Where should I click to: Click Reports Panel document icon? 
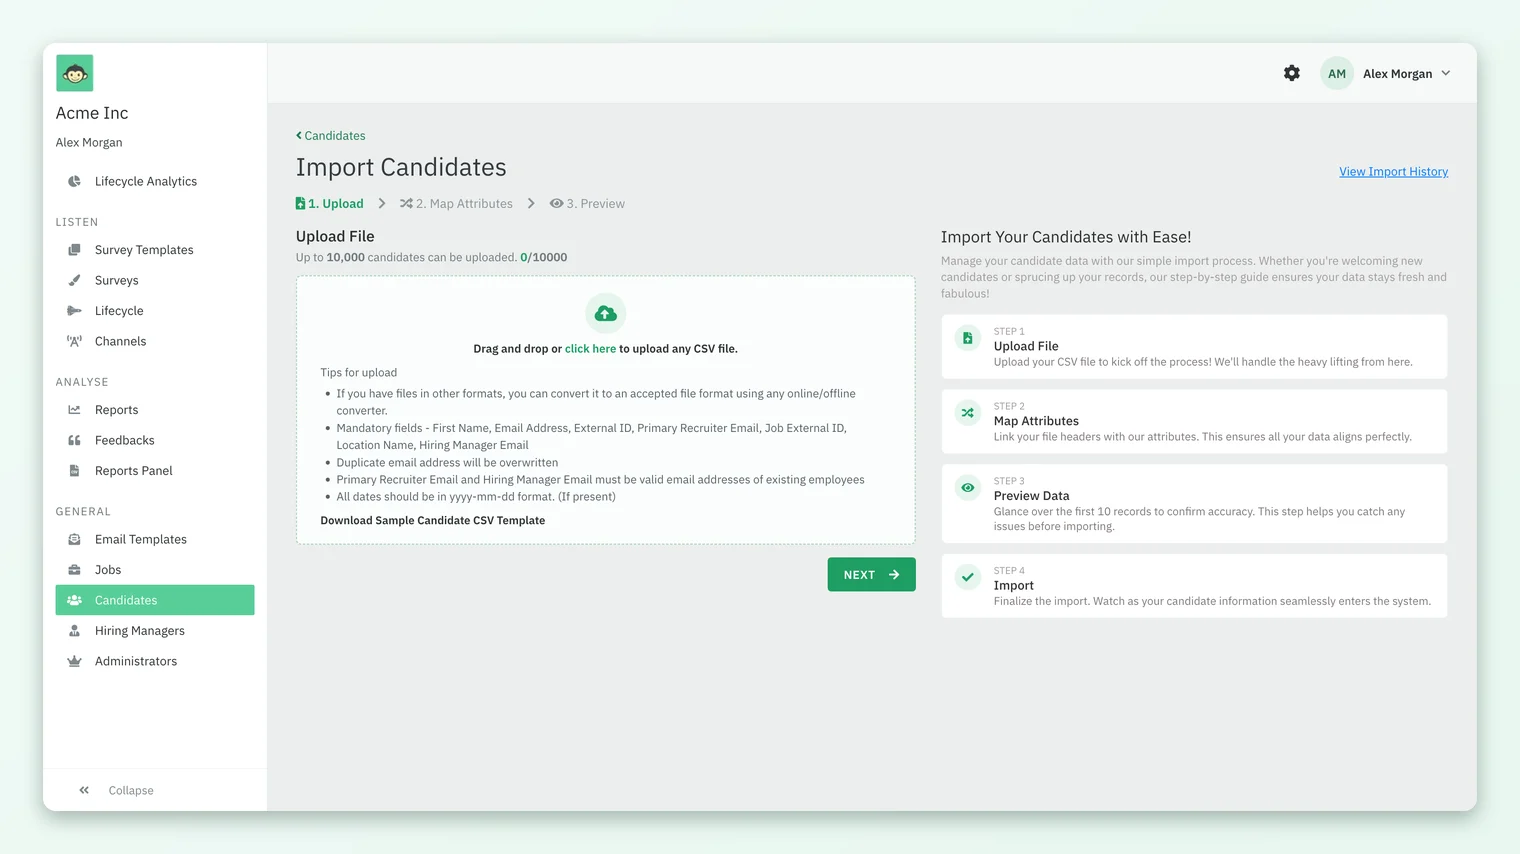[x=74, y=471]
